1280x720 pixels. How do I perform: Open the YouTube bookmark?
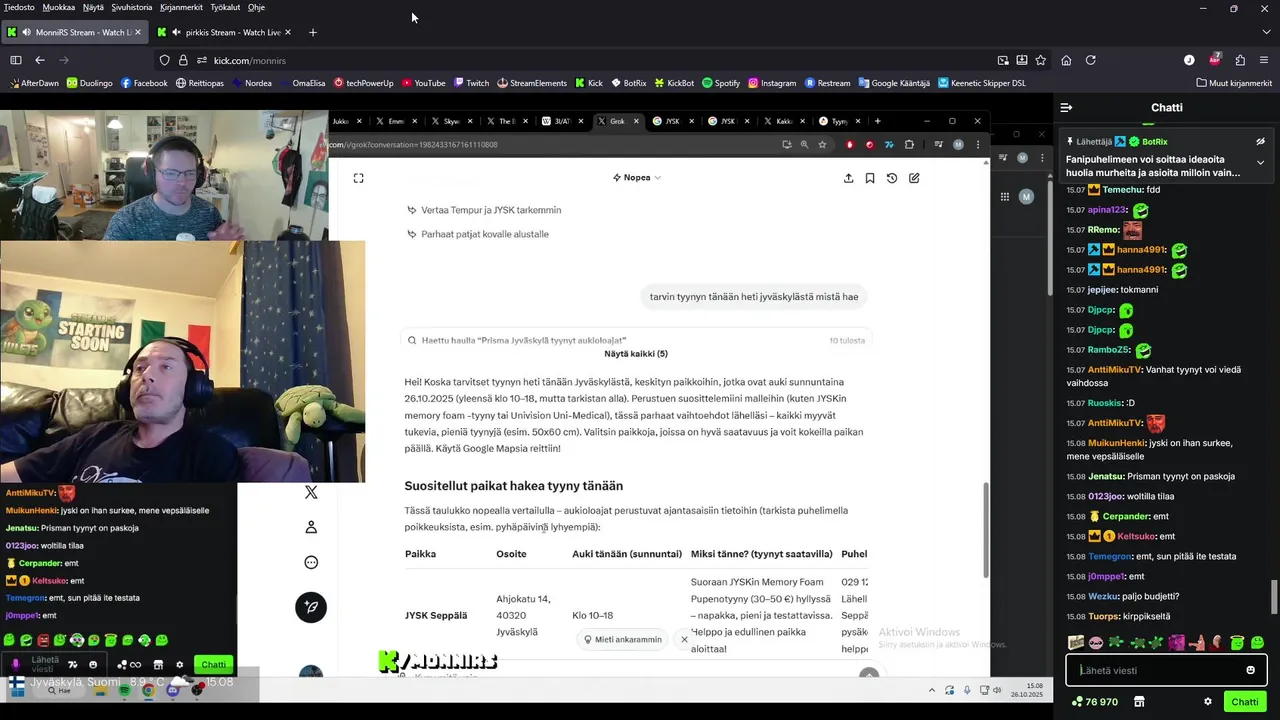(424, 83)
